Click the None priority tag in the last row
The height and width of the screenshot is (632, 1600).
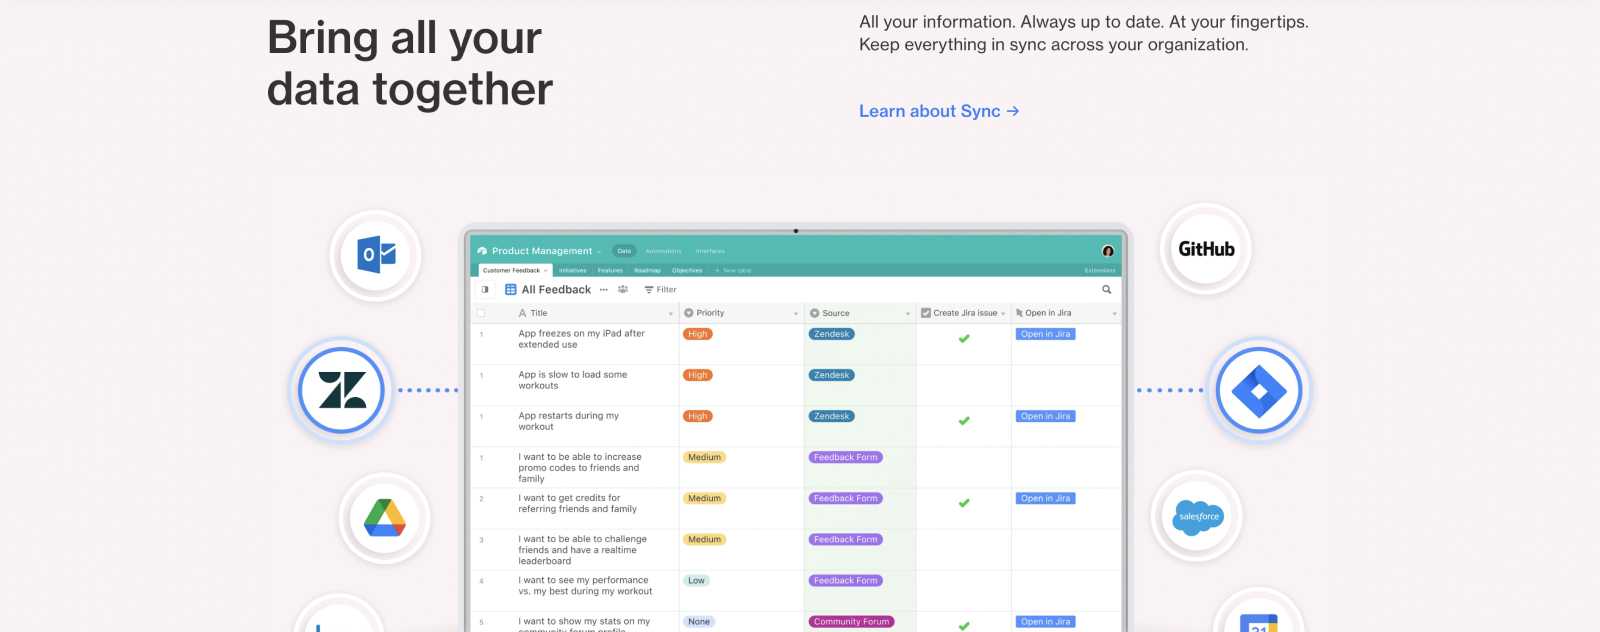click(699, 621)
